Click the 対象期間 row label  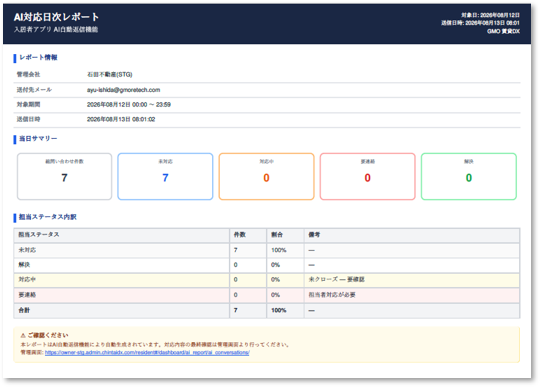click(x=29, y=105)
